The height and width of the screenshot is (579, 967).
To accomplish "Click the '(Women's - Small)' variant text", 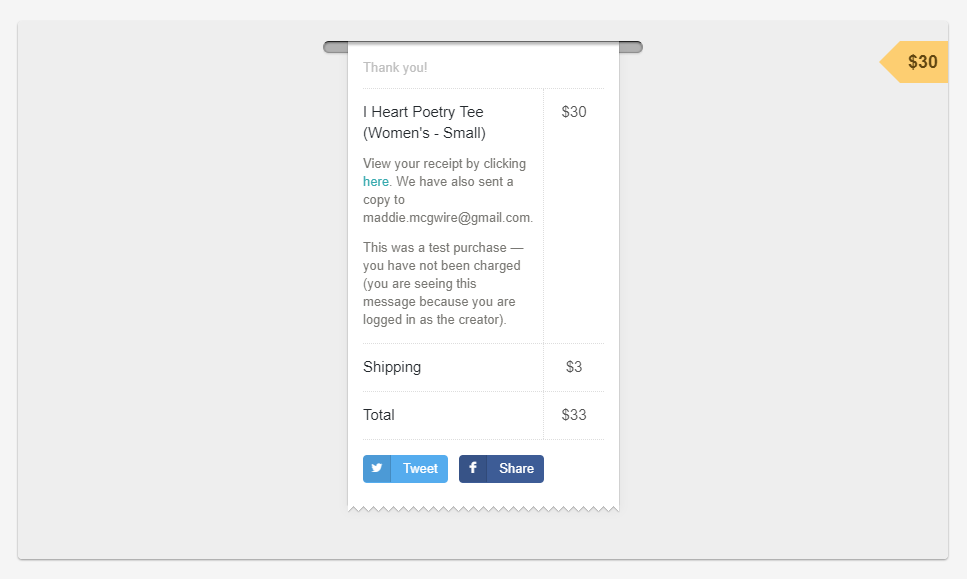I will pyautogui.click(x=424, y=133).
